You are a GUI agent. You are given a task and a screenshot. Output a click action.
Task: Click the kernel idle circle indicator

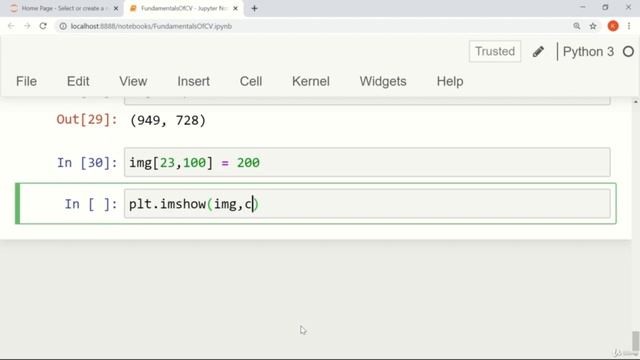pos(629,52)
